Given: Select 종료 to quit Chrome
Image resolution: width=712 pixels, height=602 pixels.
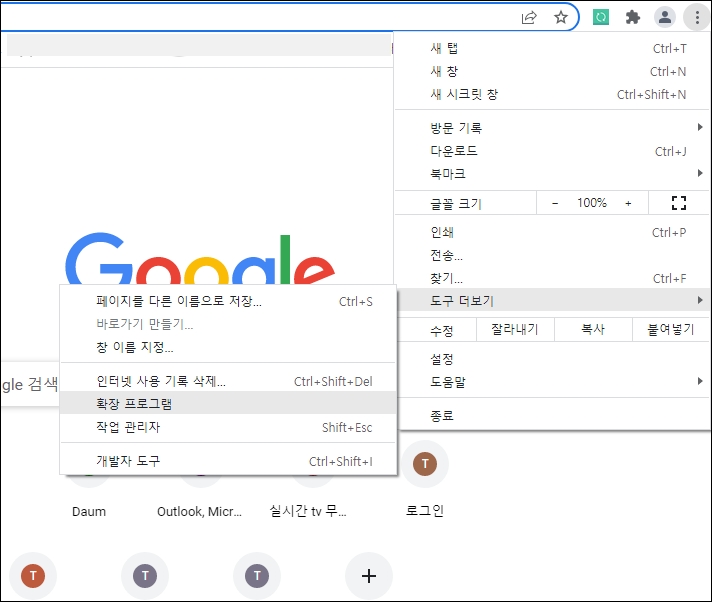Looking at the screenshot, I should (552, 415).
